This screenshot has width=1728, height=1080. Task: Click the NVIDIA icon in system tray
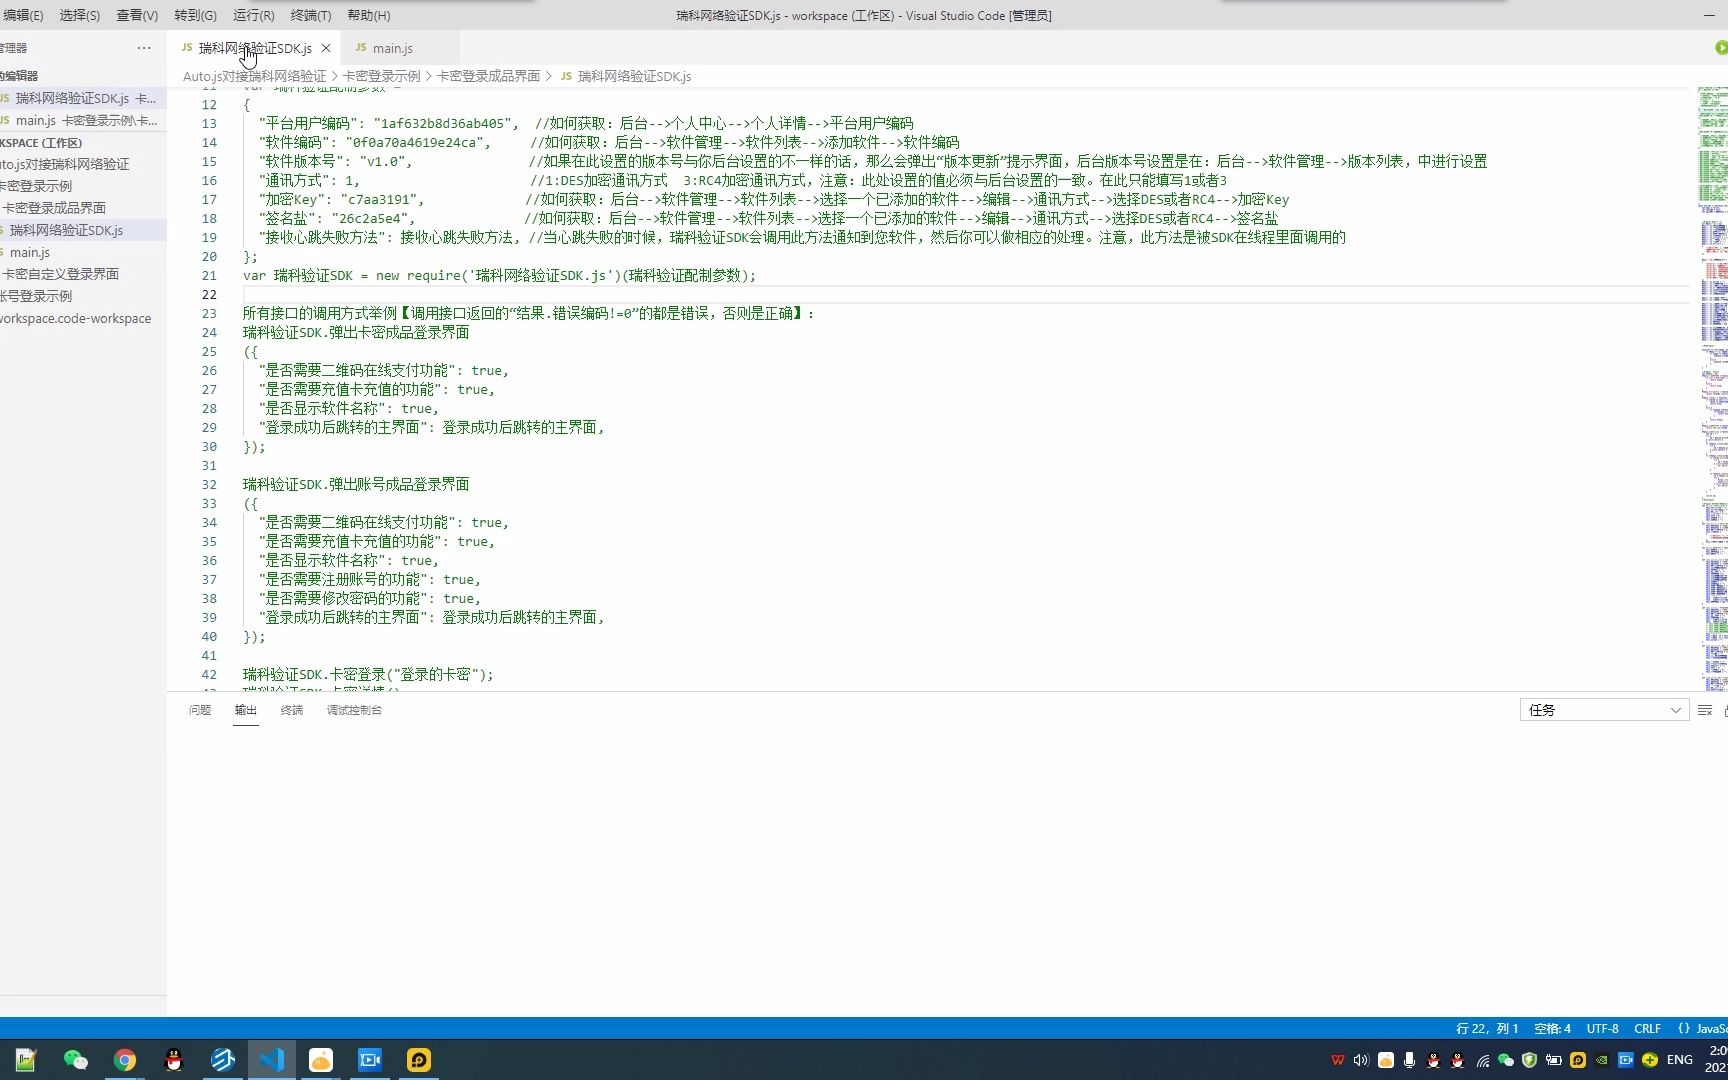click(1602, 1060)
